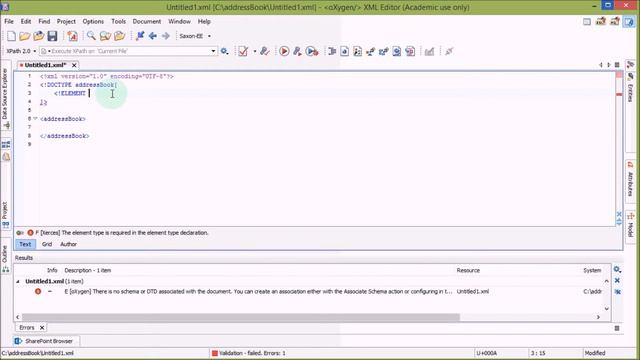Expand the XPath history dropdown arrow
The width and height of the screenshot is (640, 360).
pyautogui.click(x=213, y=51)
